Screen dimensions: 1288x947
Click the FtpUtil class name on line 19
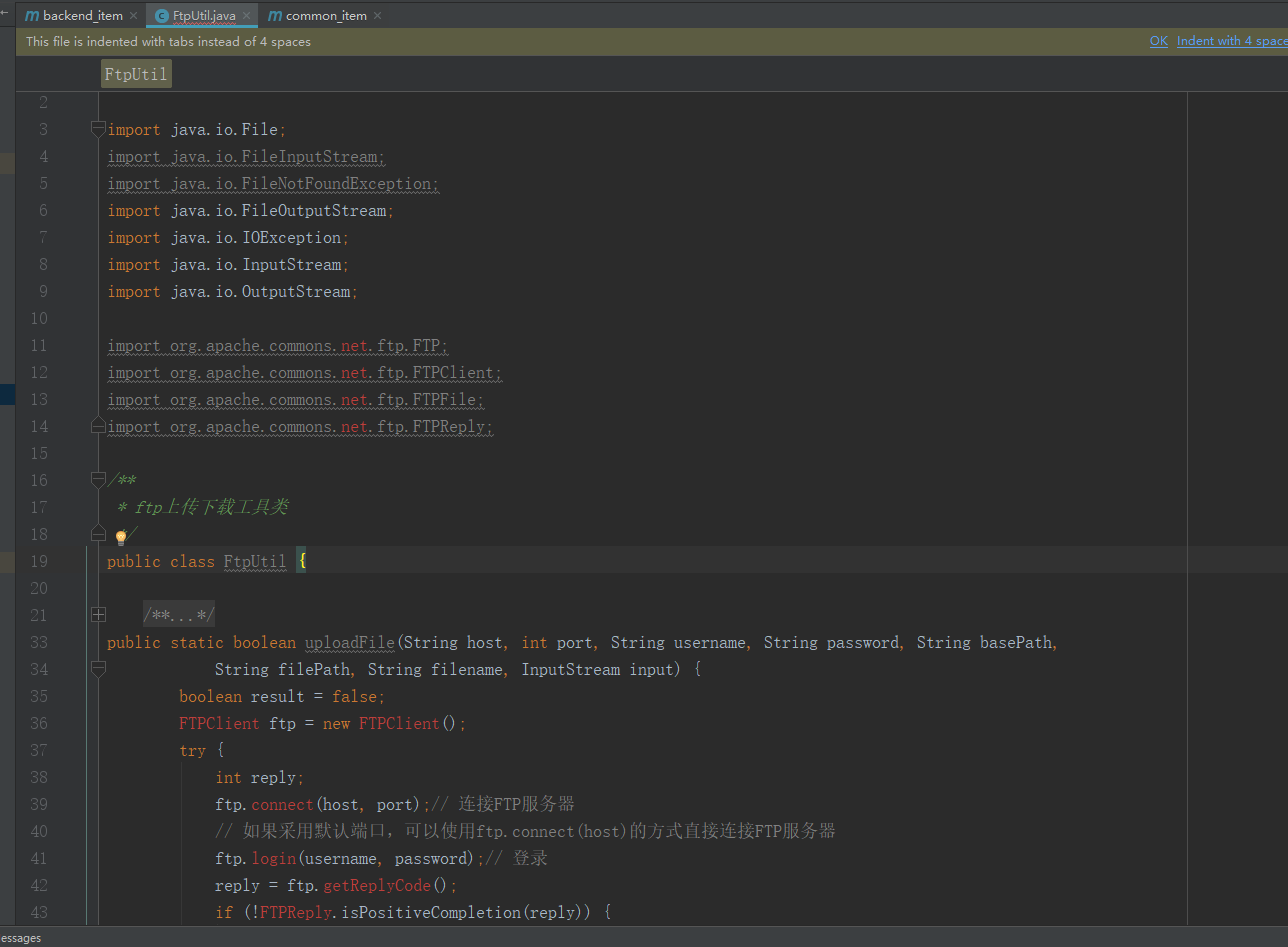(255, 561)
